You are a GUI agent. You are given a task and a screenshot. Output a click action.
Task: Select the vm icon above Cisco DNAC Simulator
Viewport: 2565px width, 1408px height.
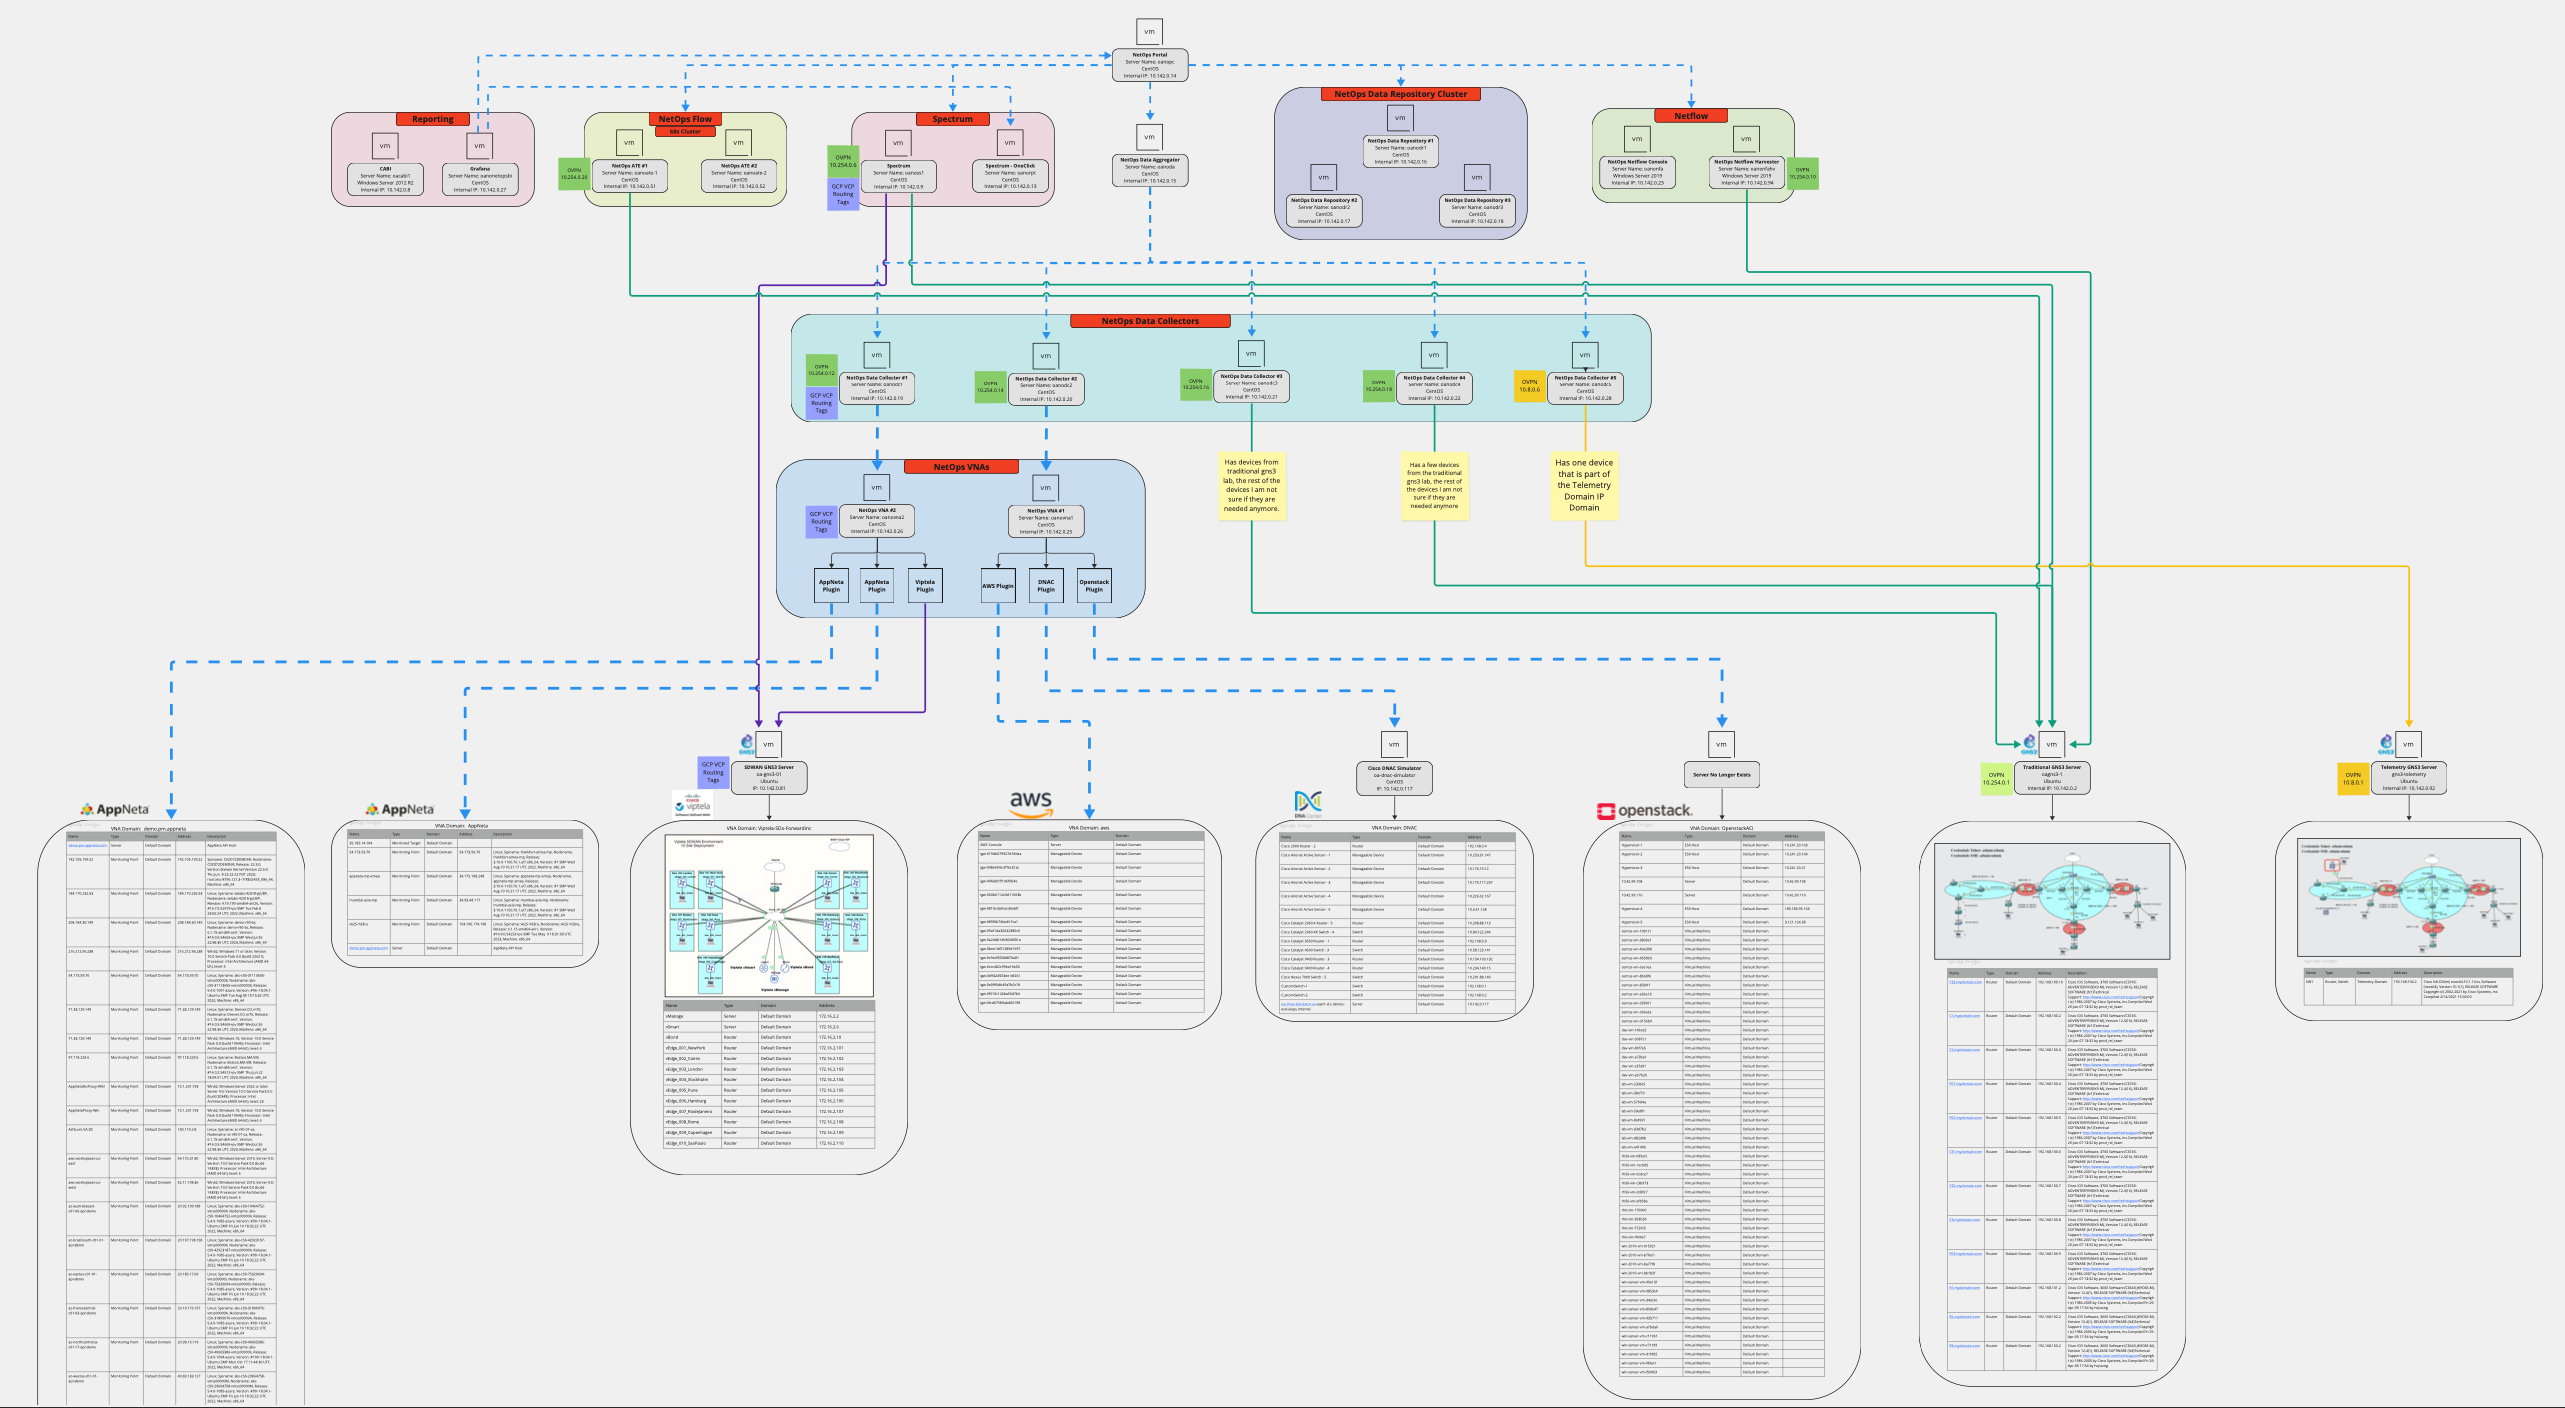[1394, 744]
